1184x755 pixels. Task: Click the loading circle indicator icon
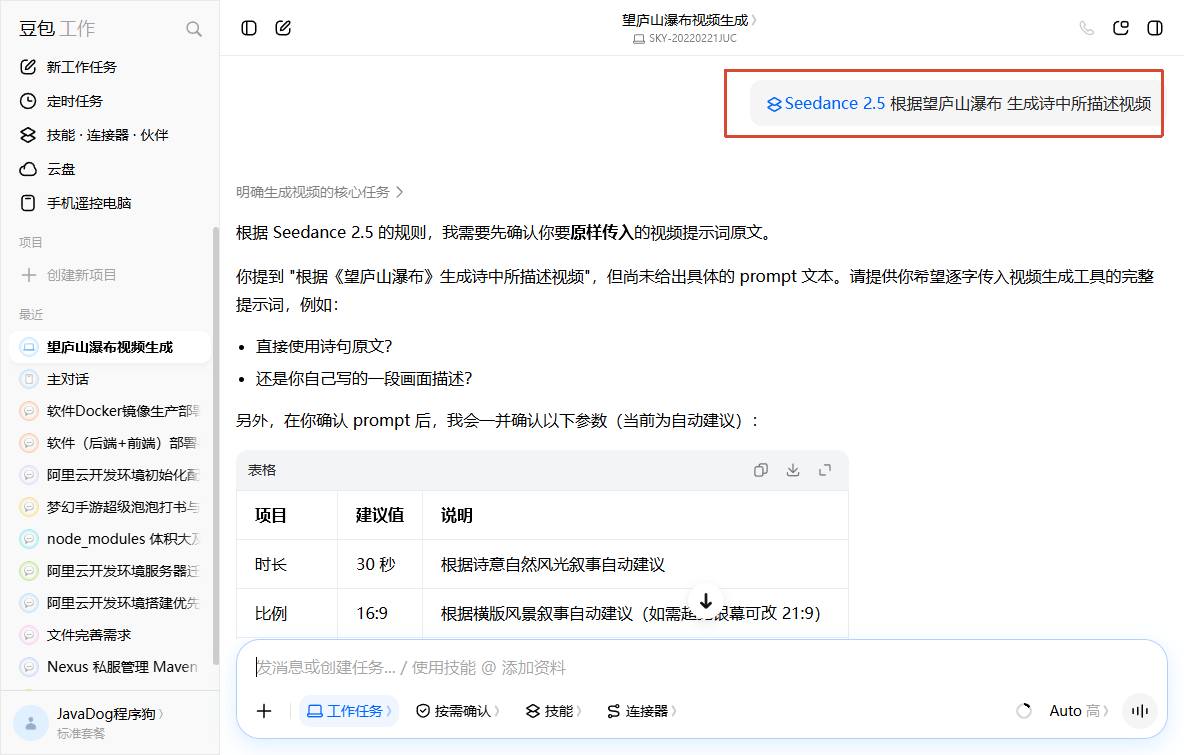(x=1024, y=711)
